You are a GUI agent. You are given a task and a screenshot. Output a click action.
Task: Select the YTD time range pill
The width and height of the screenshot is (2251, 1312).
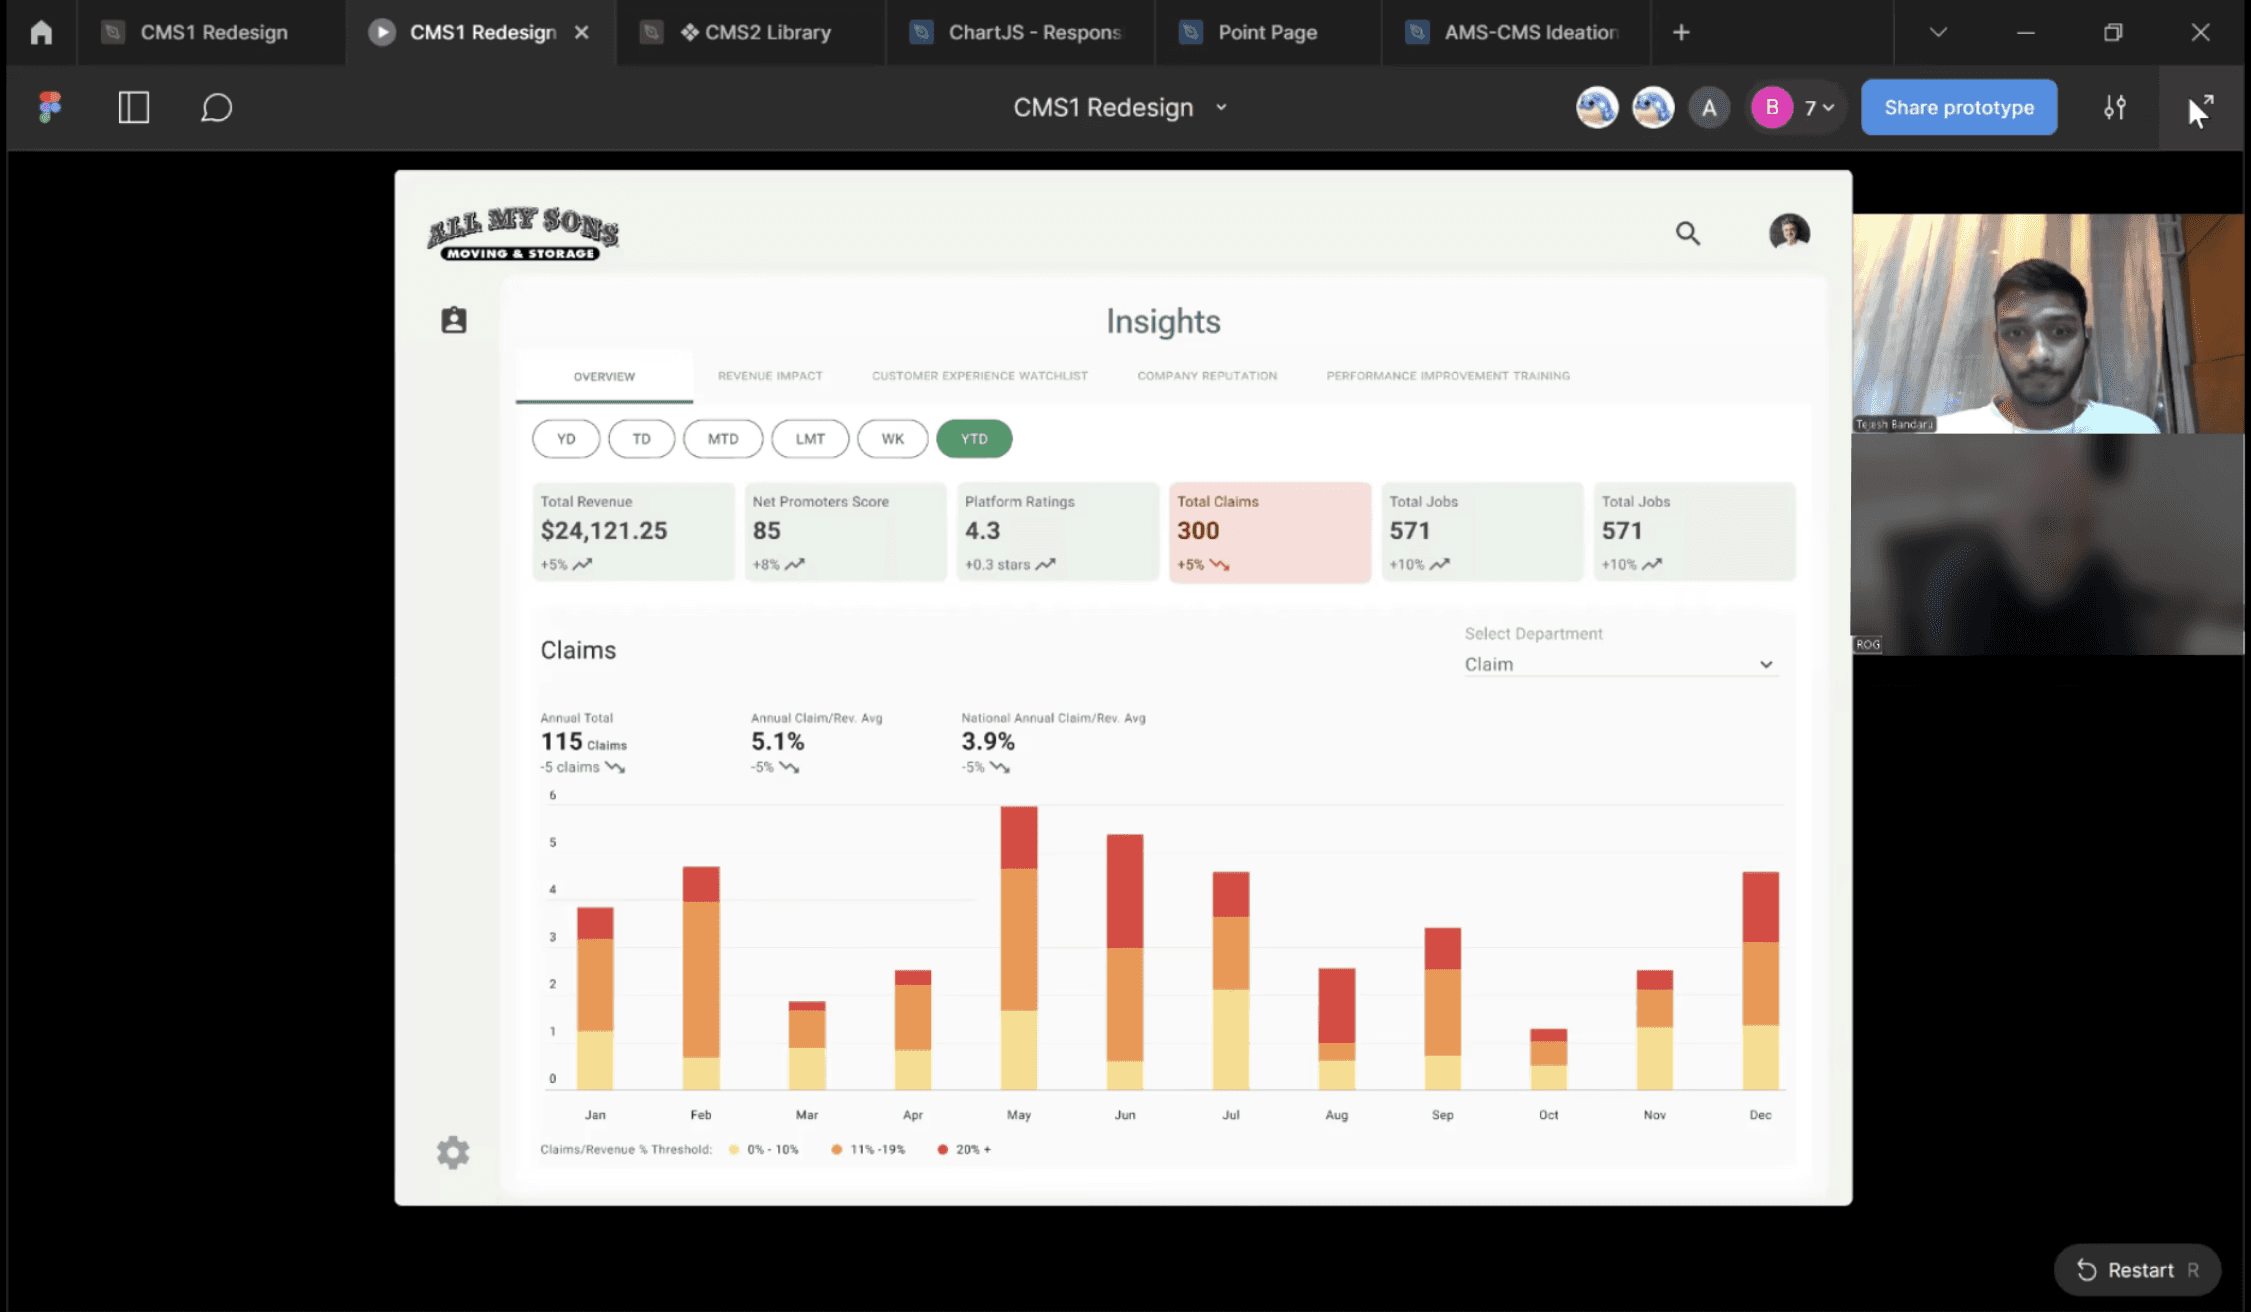click(973, 439)
